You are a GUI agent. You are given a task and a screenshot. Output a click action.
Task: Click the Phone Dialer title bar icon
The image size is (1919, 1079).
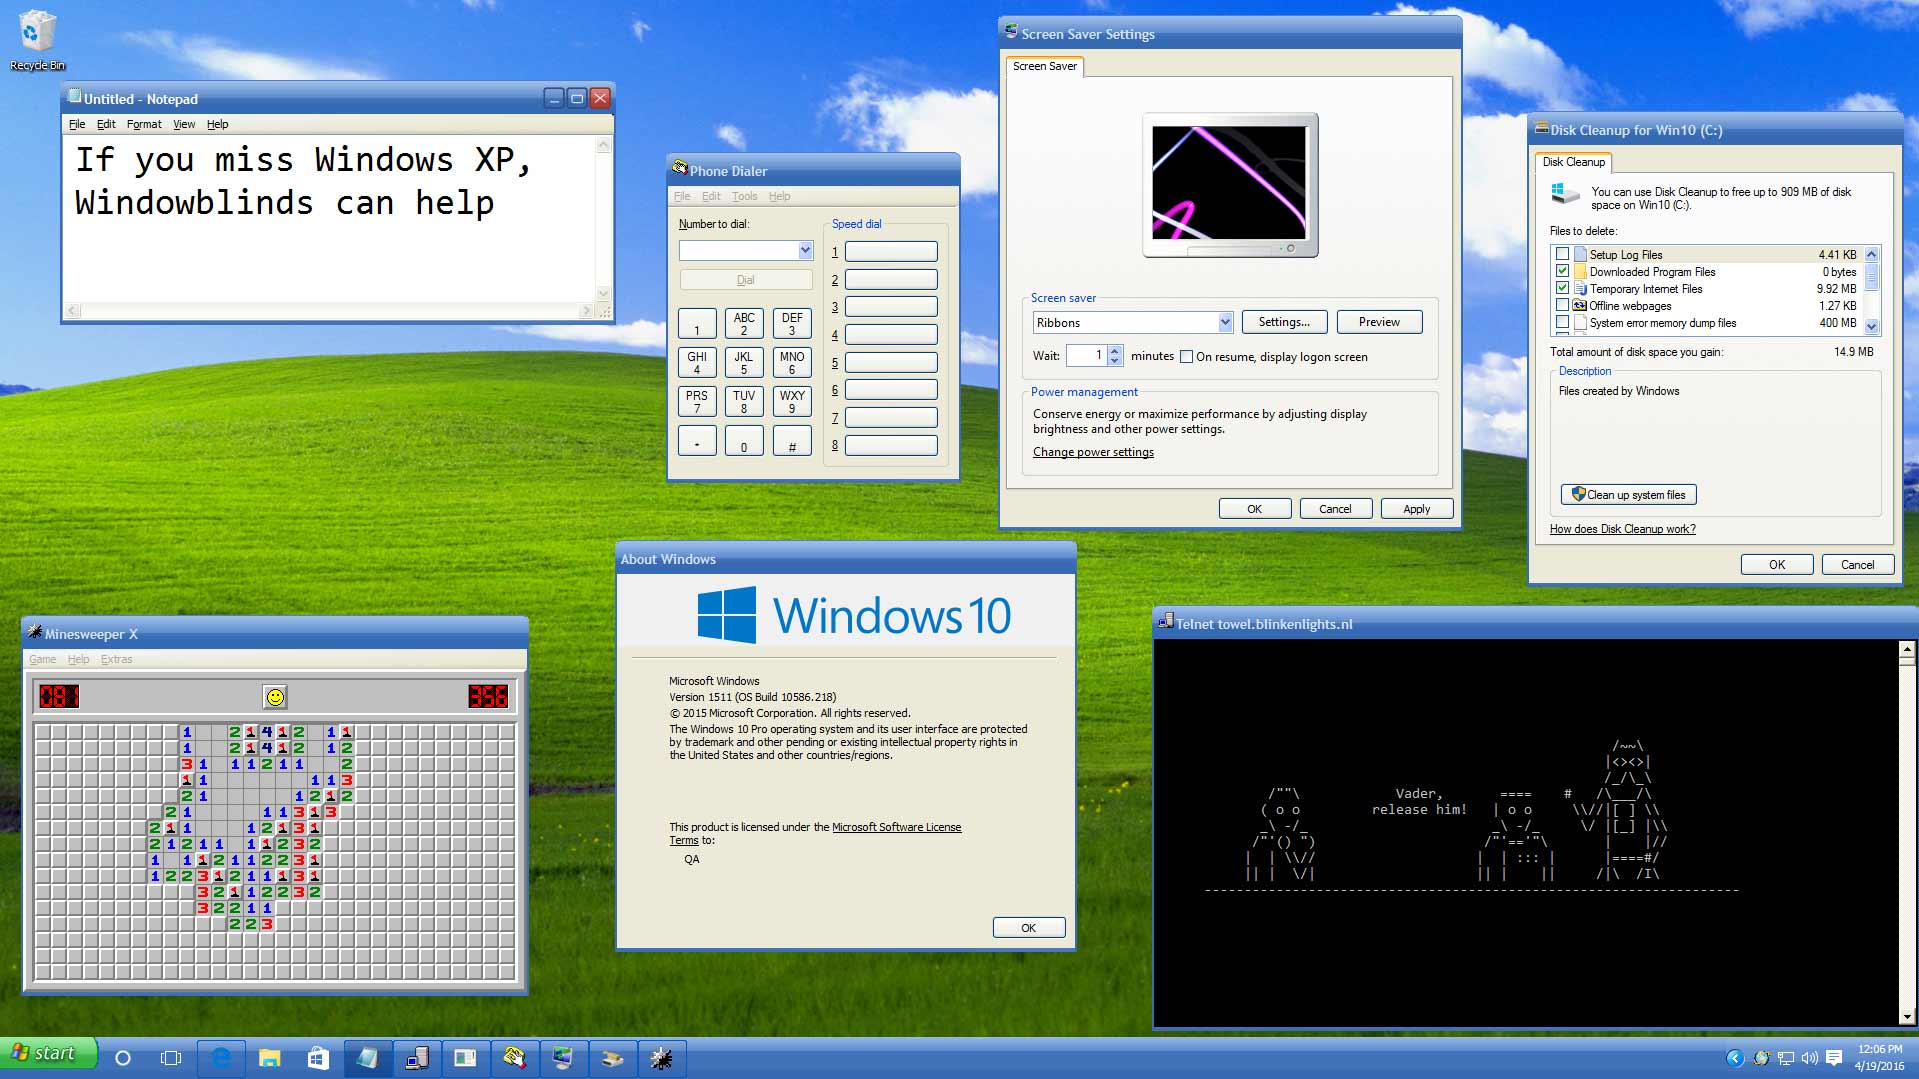680,168
